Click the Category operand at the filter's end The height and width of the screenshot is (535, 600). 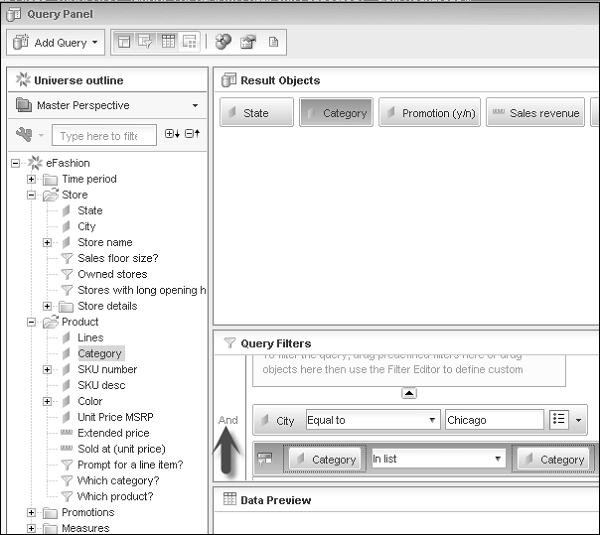(555, 459)
